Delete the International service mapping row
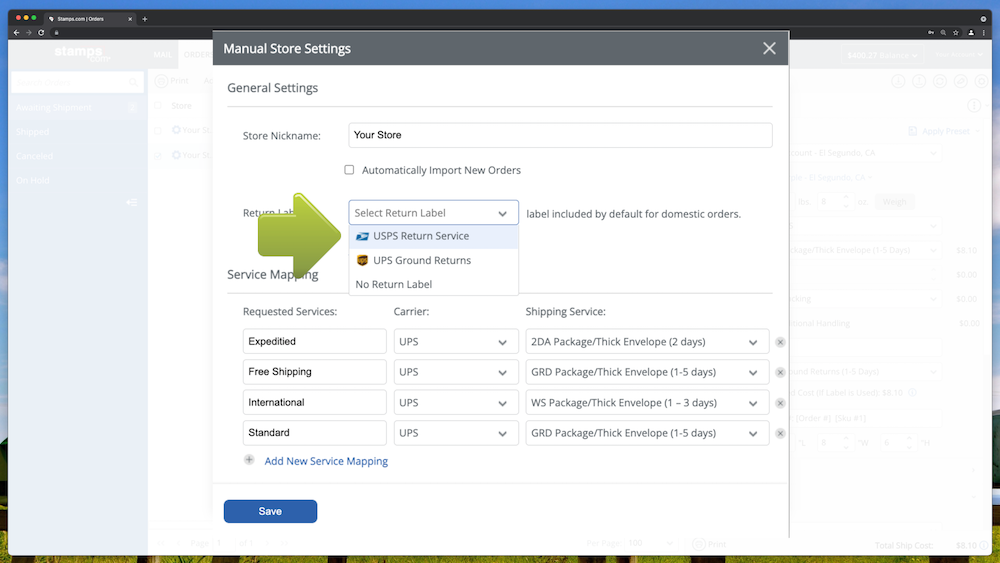 (x=780, y=403)
